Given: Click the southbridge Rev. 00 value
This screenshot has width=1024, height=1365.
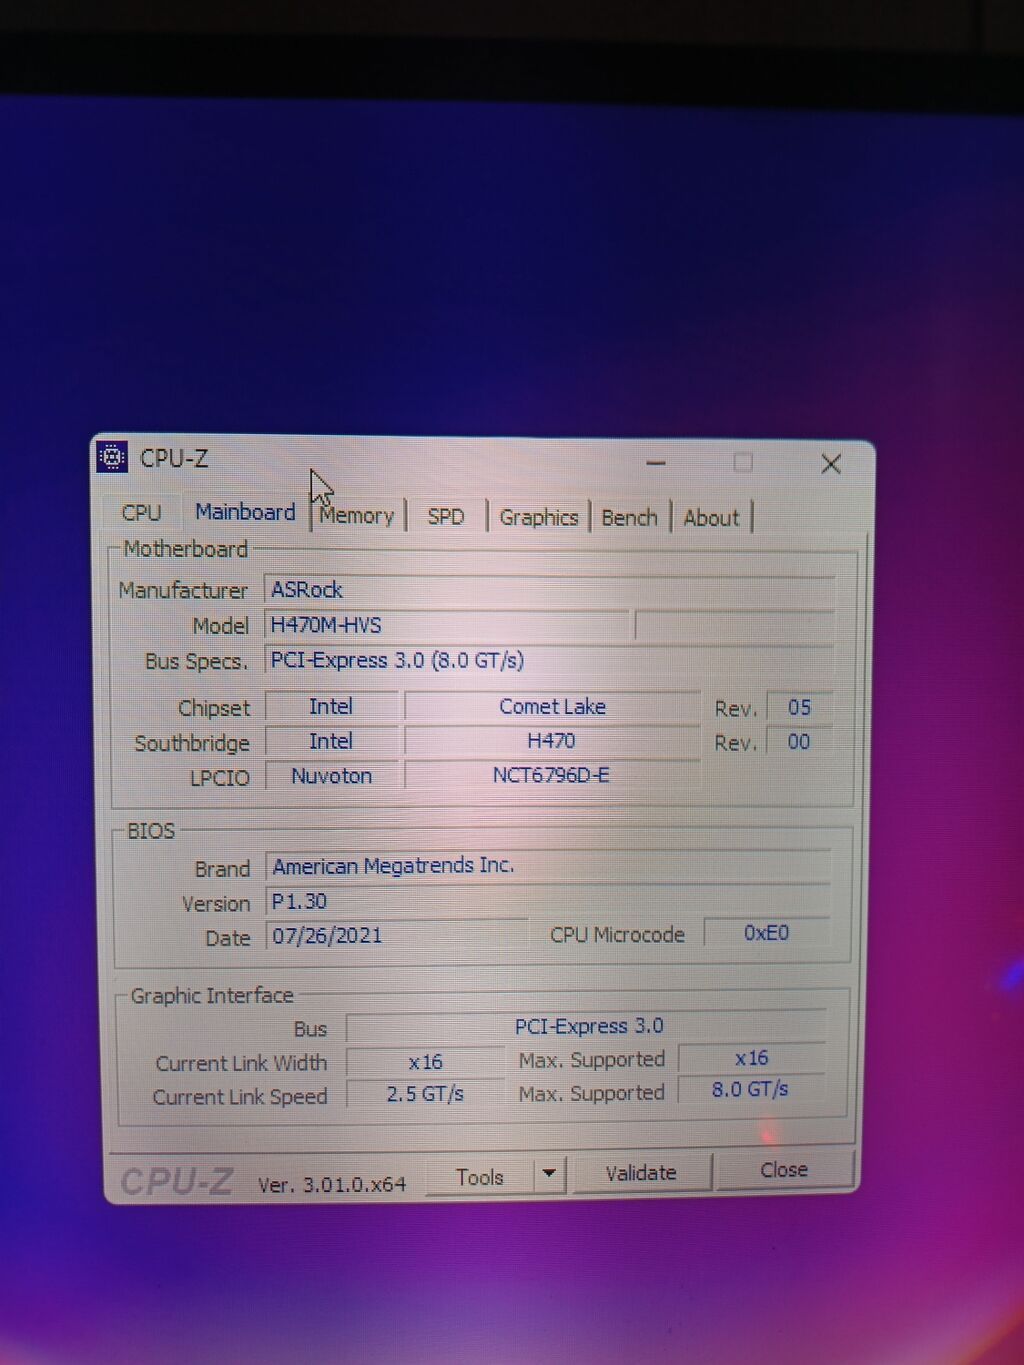Looking at the screenshot, I should pos(799,742).
